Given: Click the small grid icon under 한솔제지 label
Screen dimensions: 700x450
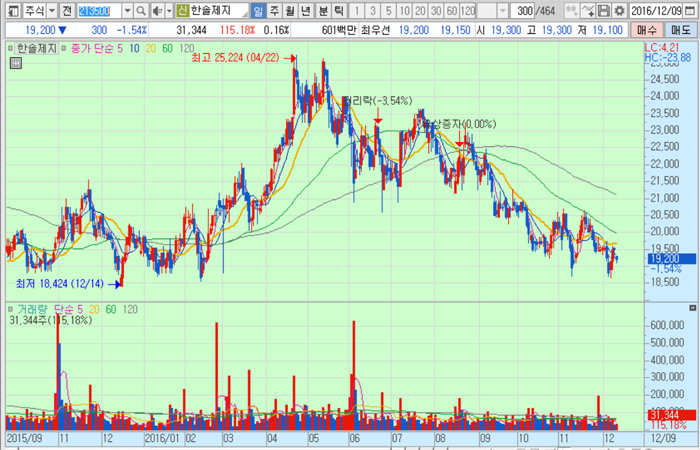Looking at the screenshot, I should coord(16,63).
